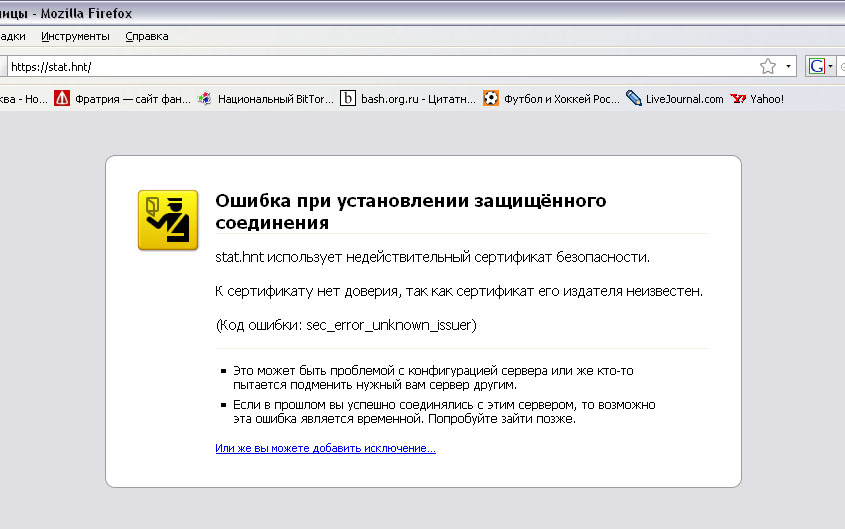The image size is (845, 529).
Task: Open the address bar history dropdown arrow
Action: pyautogui.click(x=789, y=66)
